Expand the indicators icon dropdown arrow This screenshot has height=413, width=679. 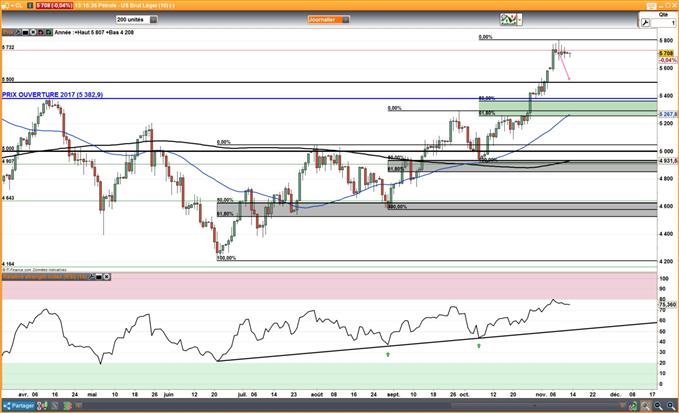[x=519, y=19]
